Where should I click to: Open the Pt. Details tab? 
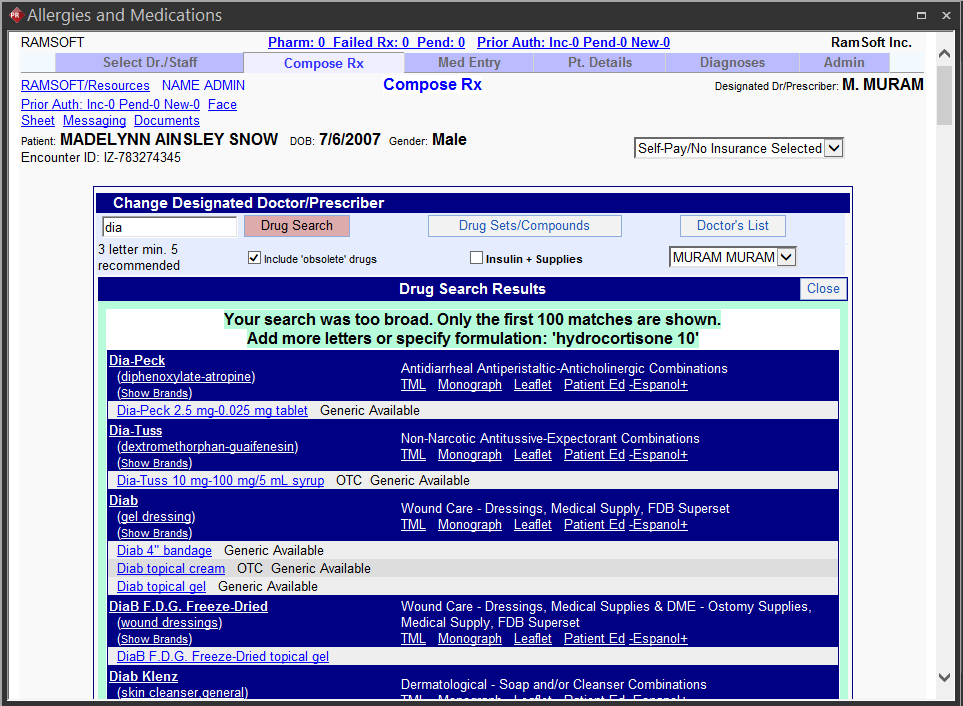(598, 63)
